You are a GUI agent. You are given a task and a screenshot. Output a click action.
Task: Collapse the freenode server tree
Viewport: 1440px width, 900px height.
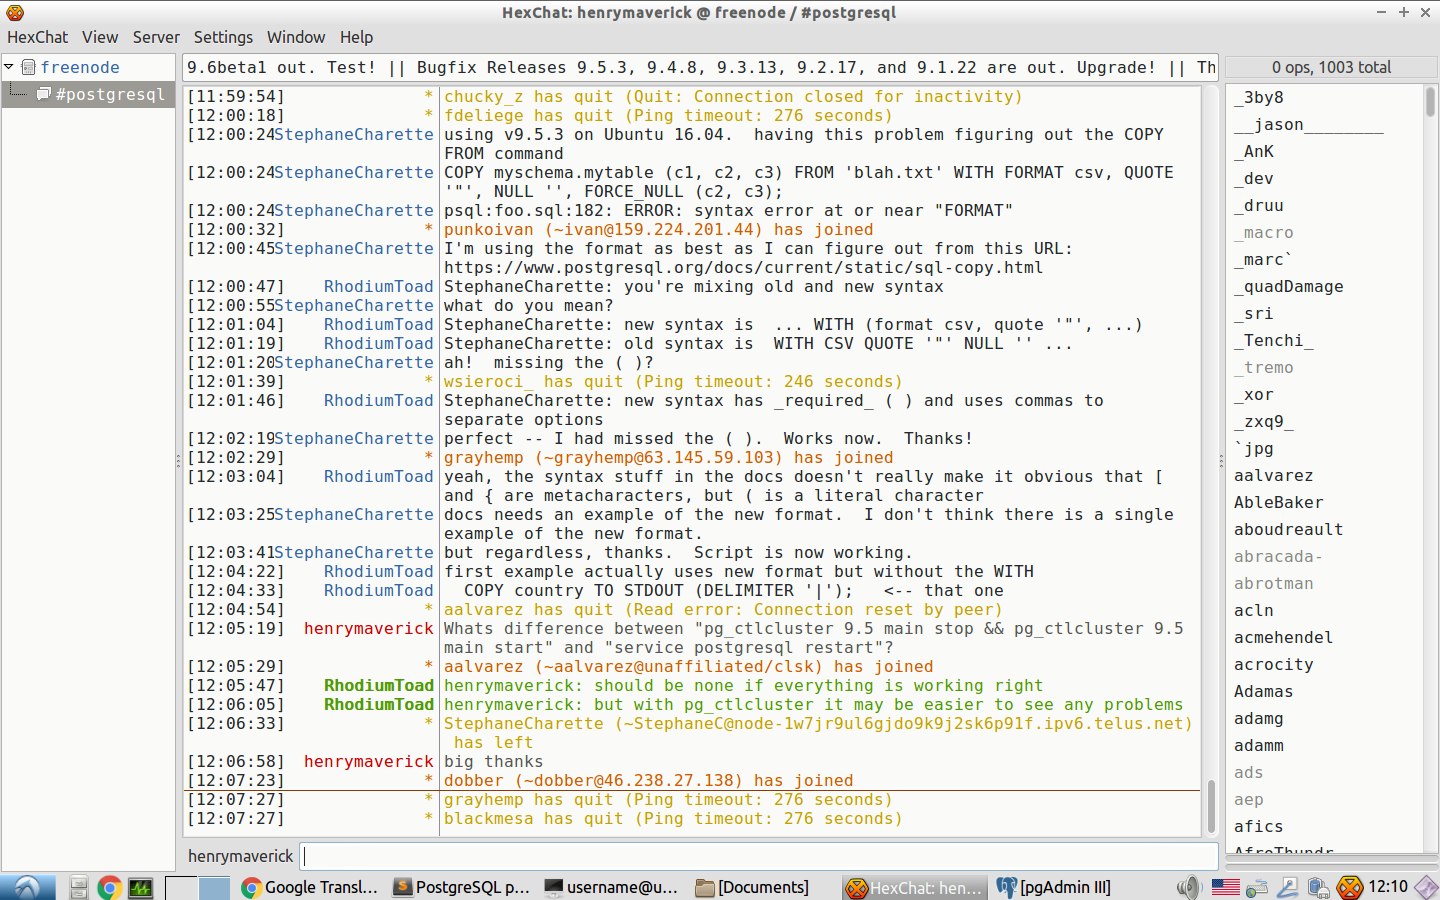tap(9, 67)
